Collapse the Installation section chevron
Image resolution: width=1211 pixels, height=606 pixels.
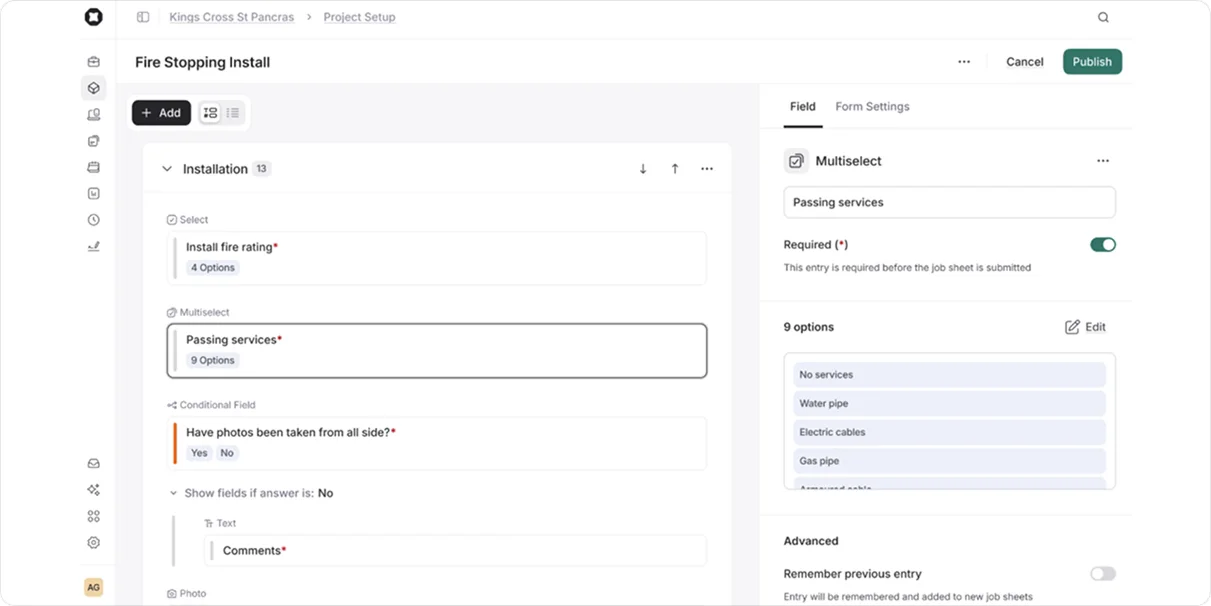pyautogui.click(x=167, y=169)
